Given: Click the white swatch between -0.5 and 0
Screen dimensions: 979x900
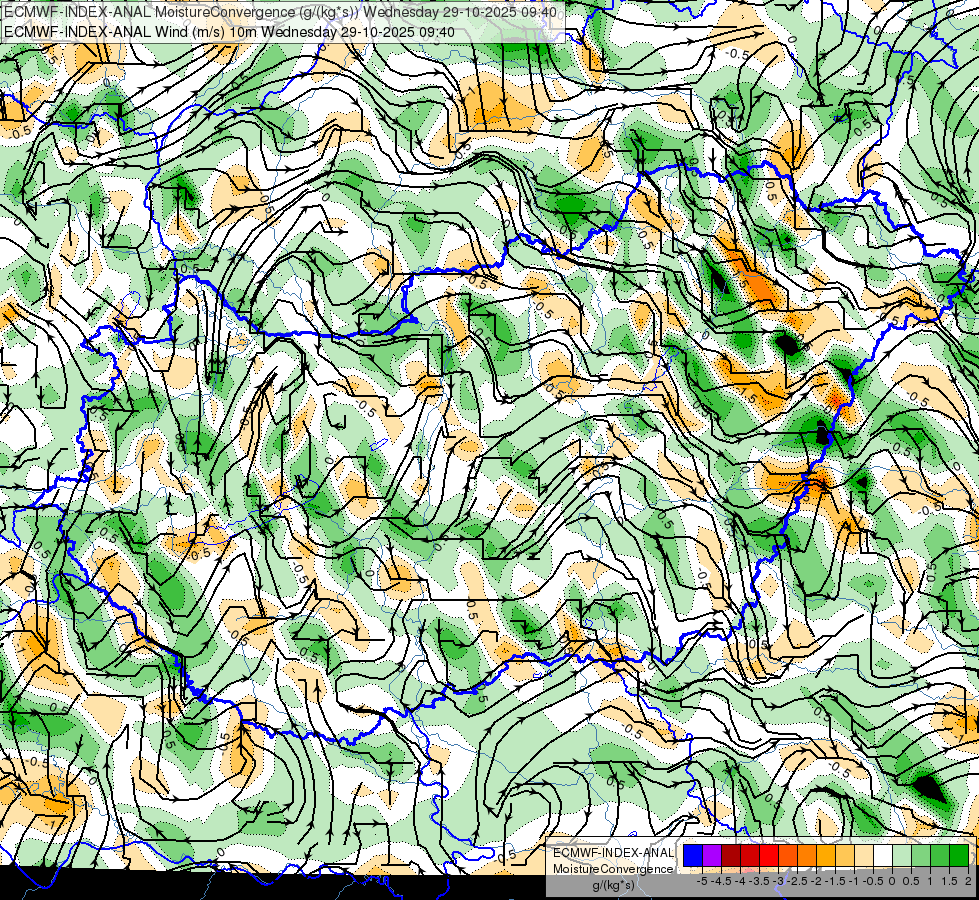Looking at the screenshot, I should coord(883,856).
